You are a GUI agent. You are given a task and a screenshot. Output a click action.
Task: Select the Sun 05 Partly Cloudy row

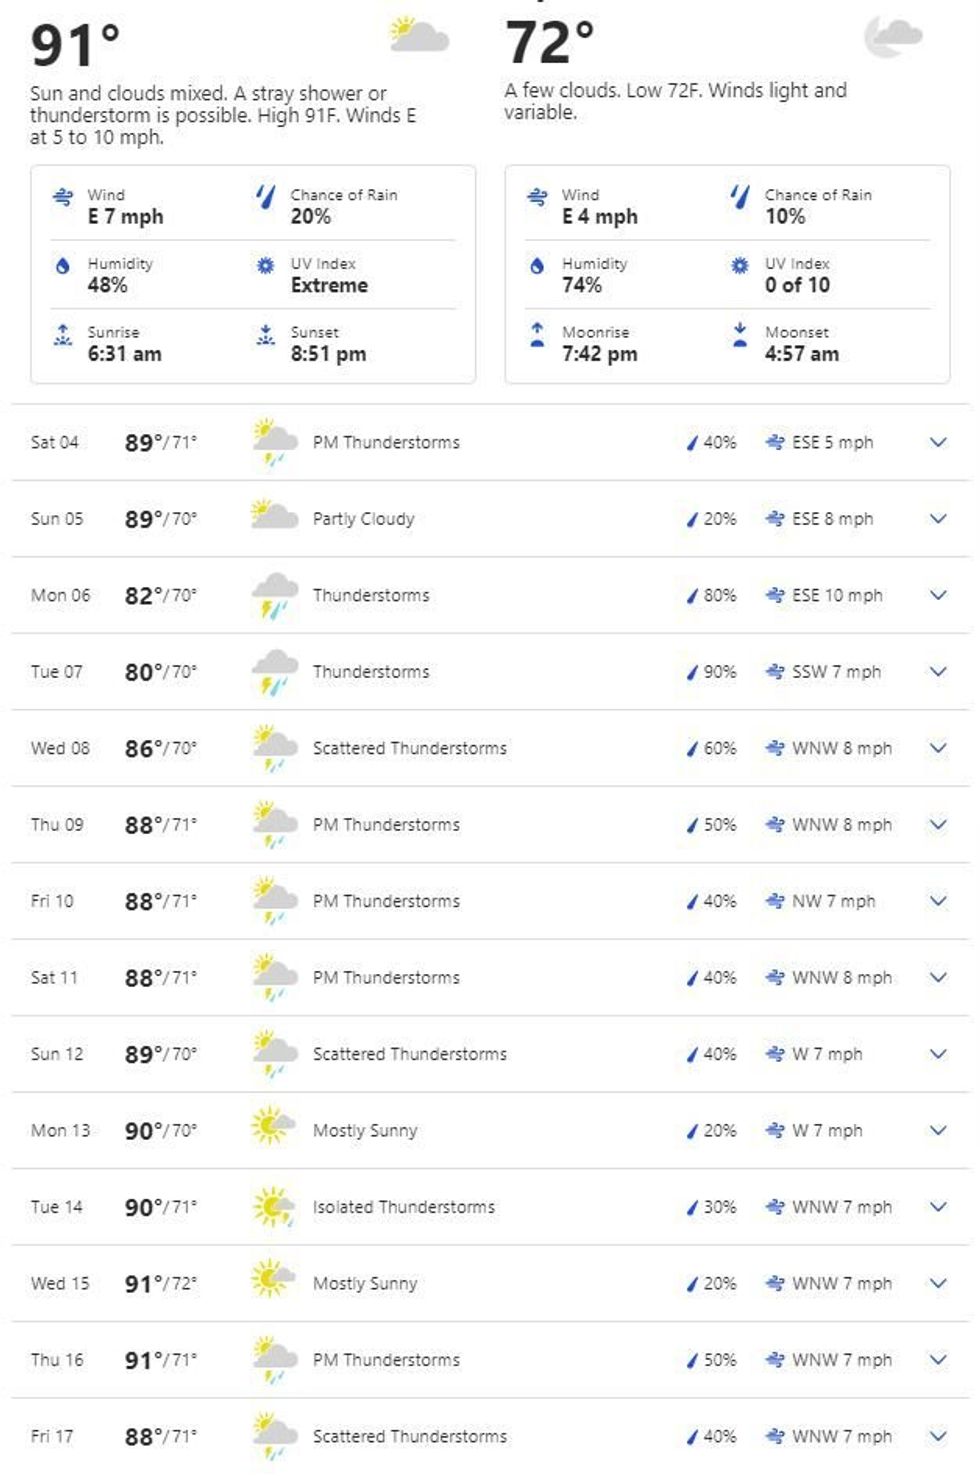[363, 519]
